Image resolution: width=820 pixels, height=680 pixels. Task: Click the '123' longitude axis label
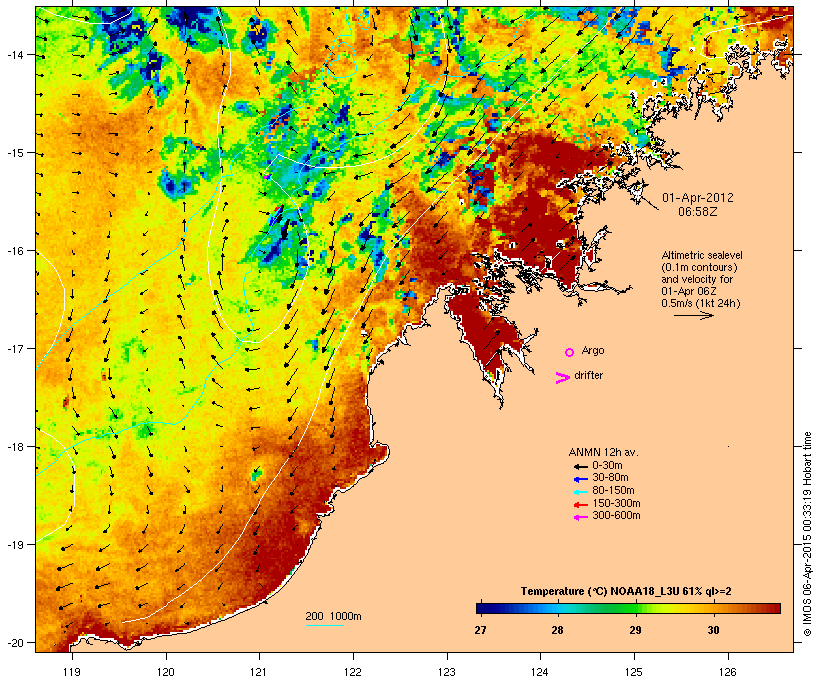click(447, 672)
